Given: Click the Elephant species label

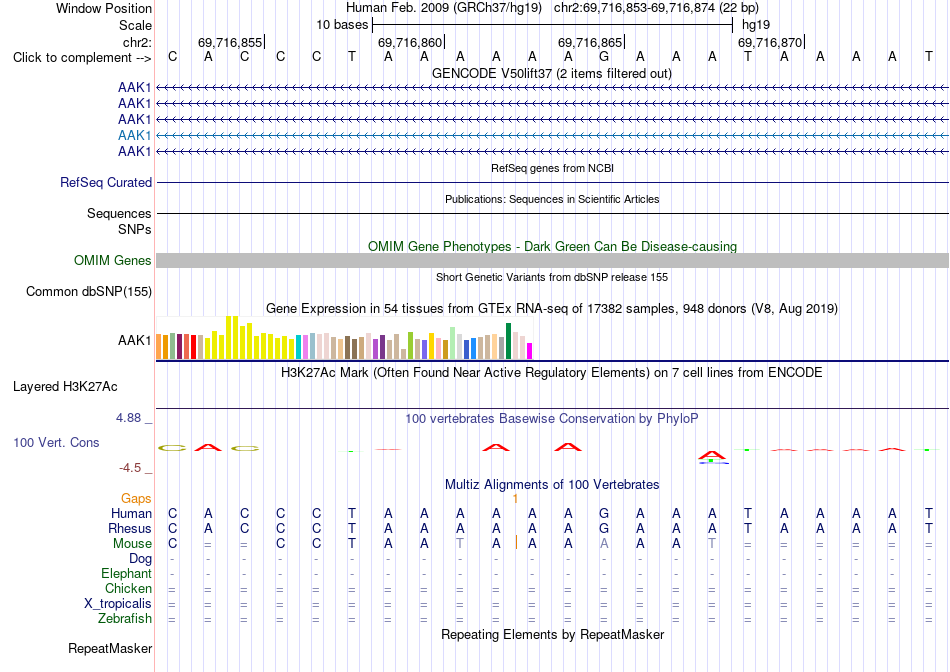Looking at the screenshot, I should 127,574.
